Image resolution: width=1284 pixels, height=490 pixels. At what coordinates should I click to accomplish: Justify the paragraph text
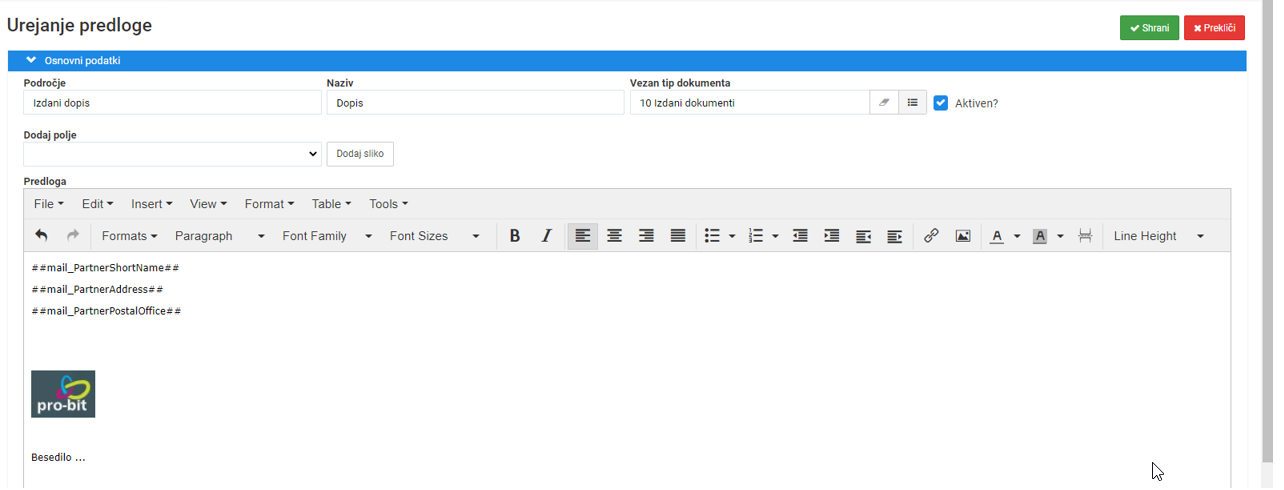[678, 236]
